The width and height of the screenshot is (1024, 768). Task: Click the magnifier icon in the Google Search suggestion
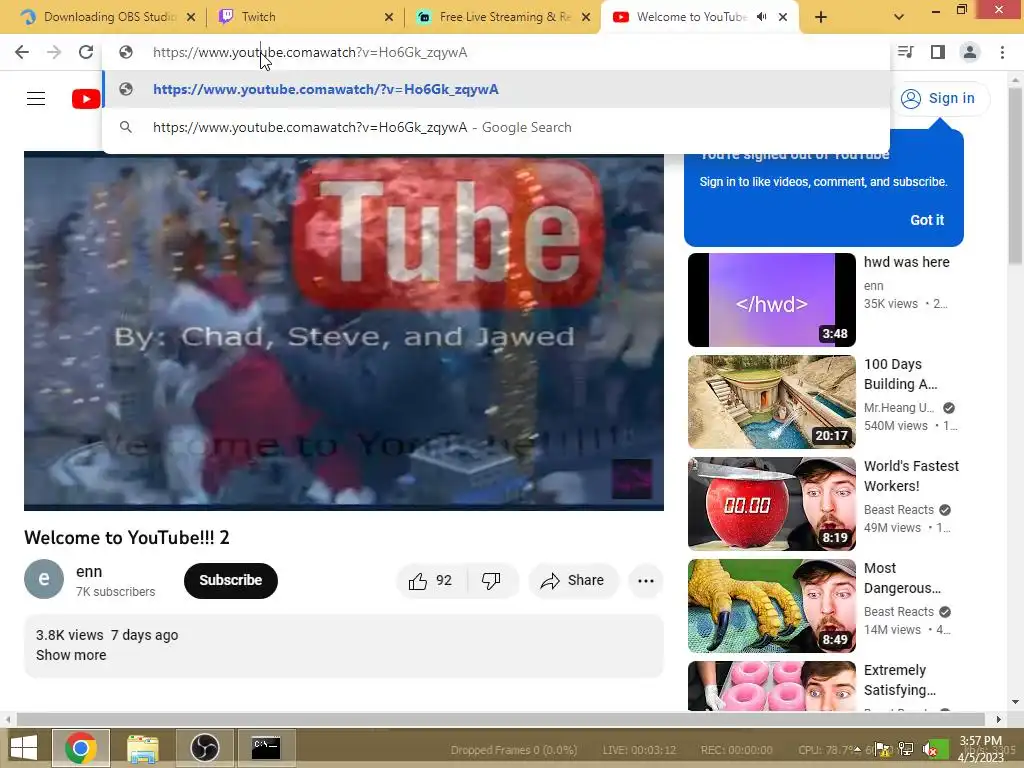(x=126, y=127)
